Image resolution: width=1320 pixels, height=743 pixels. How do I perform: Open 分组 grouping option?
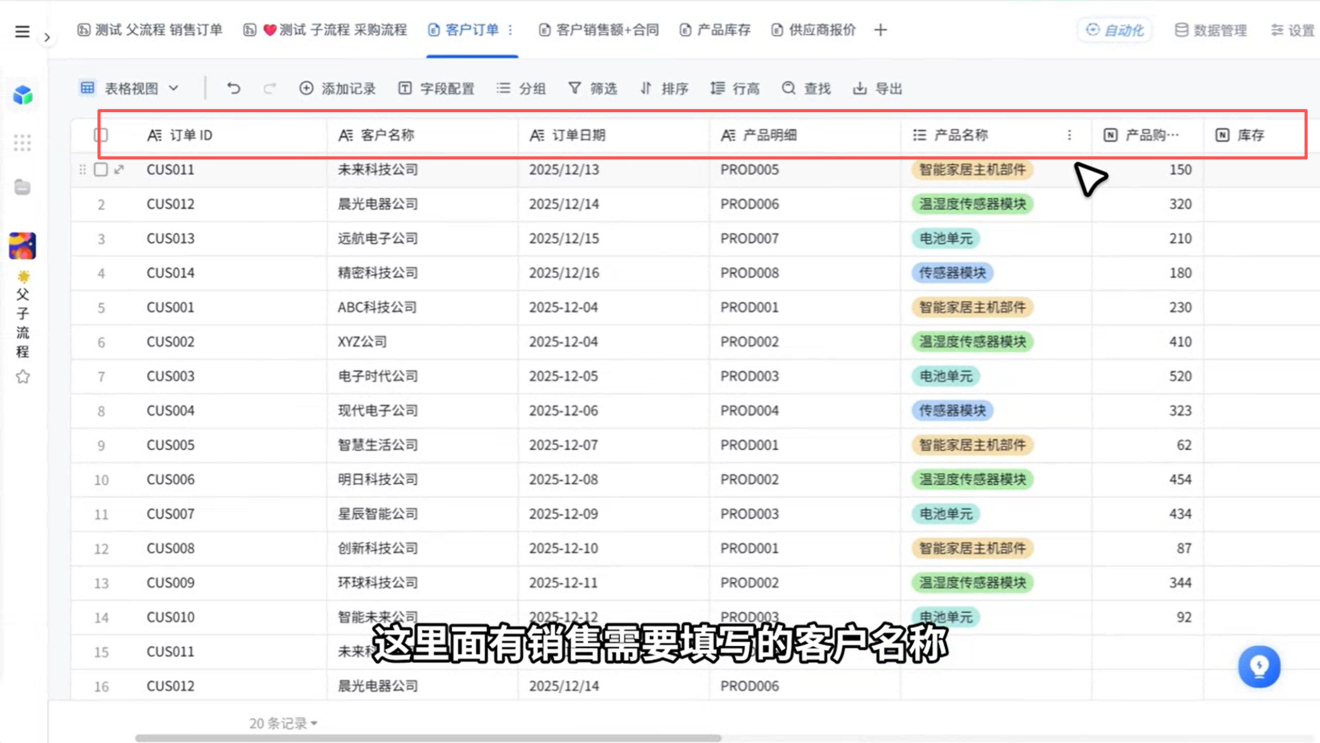521,88
